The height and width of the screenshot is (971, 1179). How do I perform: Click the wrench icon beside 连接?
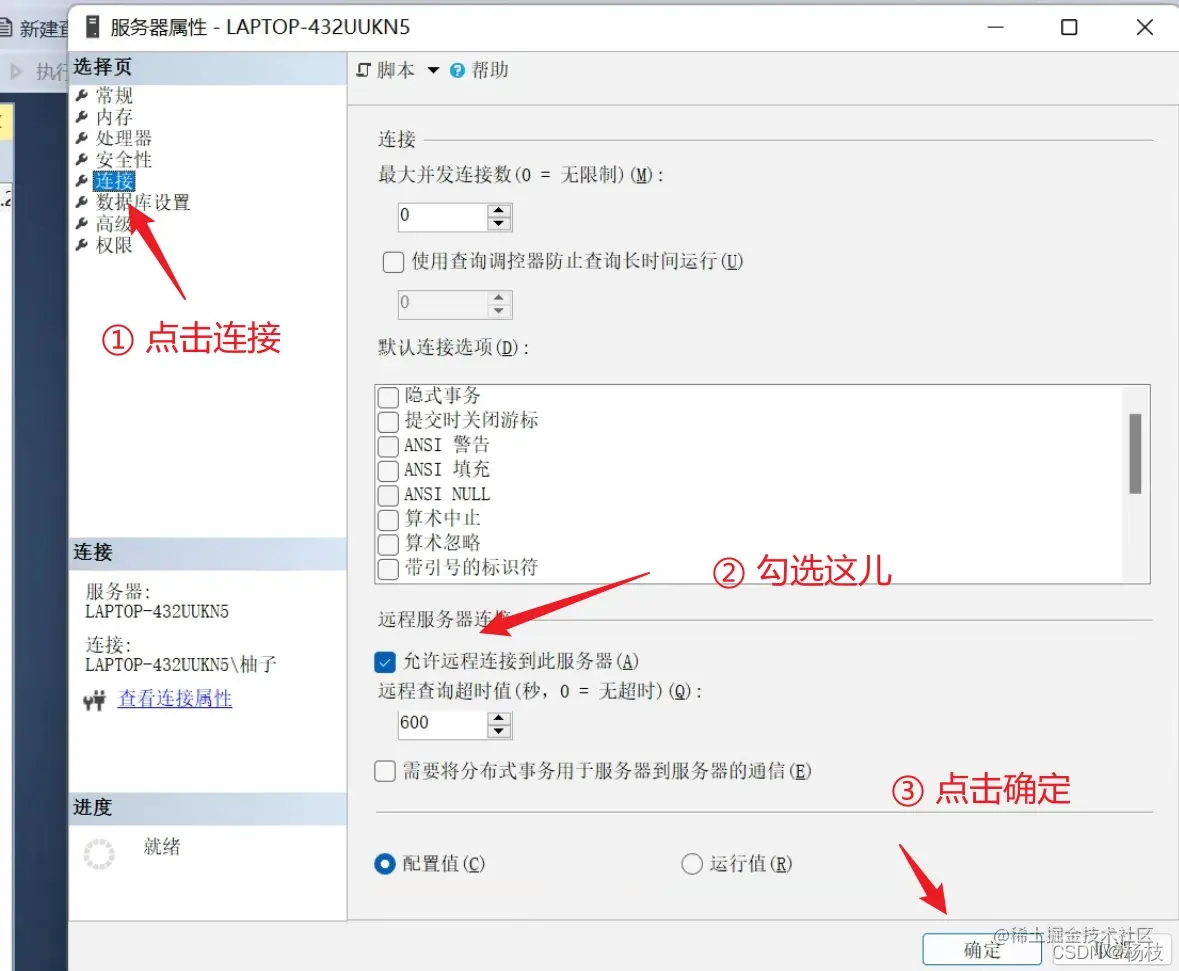point(82,181)
